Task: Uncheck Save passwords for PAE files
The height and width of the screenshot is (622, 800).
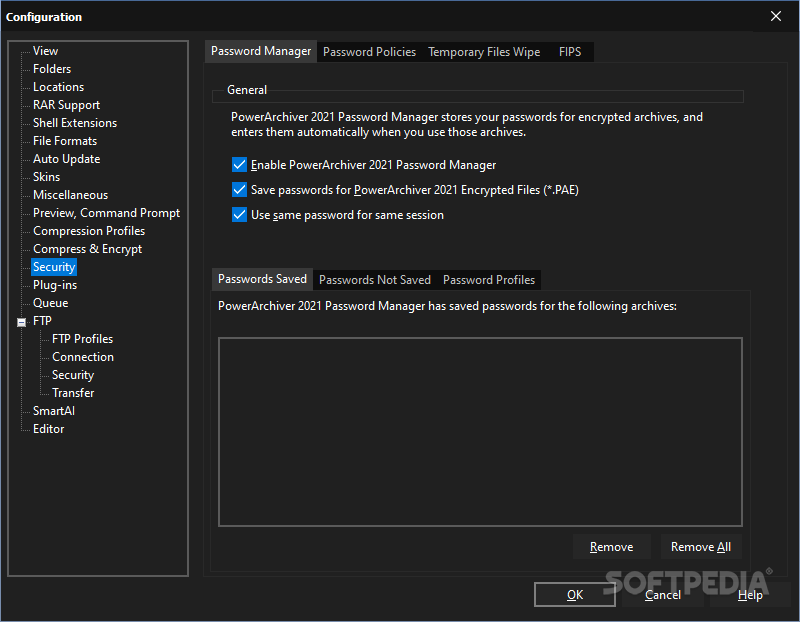Action: 239,190
